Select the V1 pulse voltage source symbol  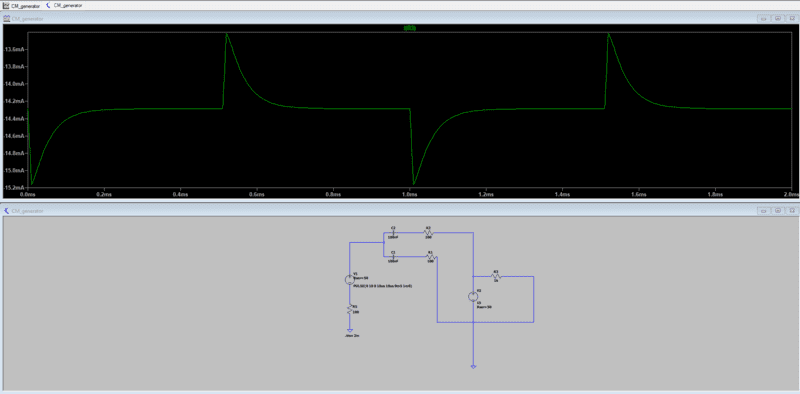350,280
